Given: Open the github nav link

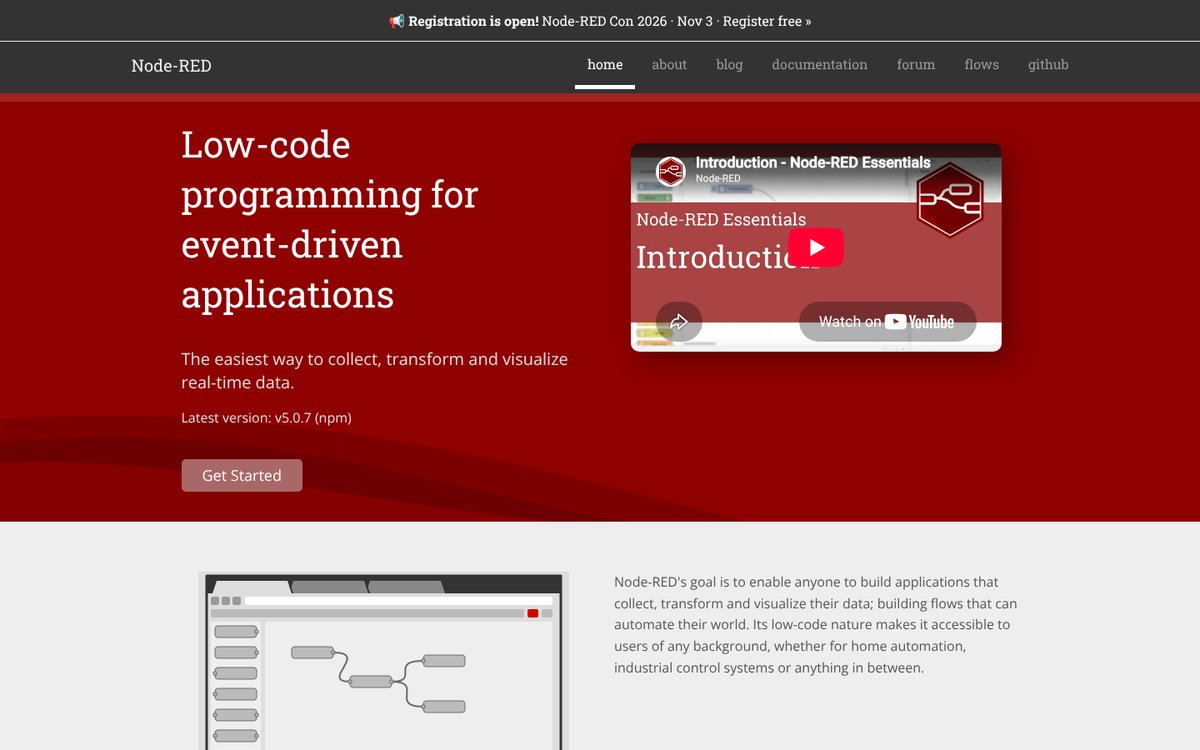Looking at the screenshot, I should point(1048,65).
